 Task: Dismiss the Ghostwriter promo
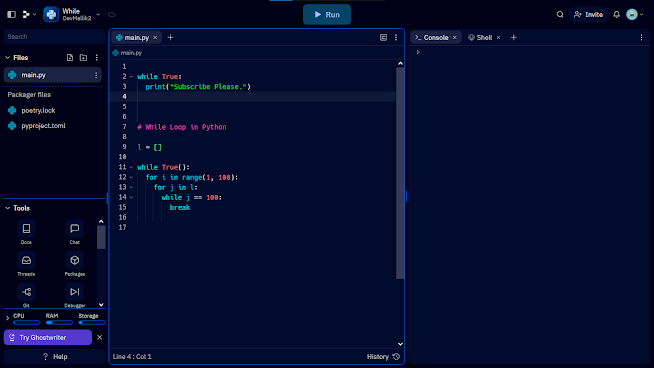(x=99, y=338)
